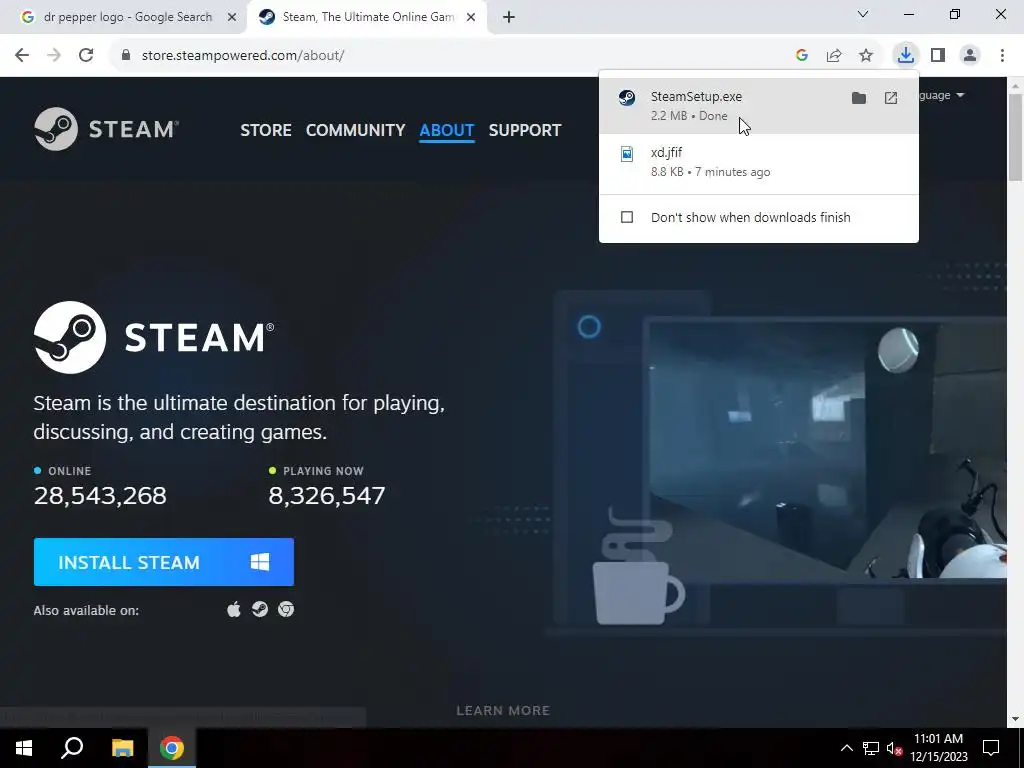Expand the language dropdown on Steam
Viewport: 1024px width, 768px height.
pos(941,95)
